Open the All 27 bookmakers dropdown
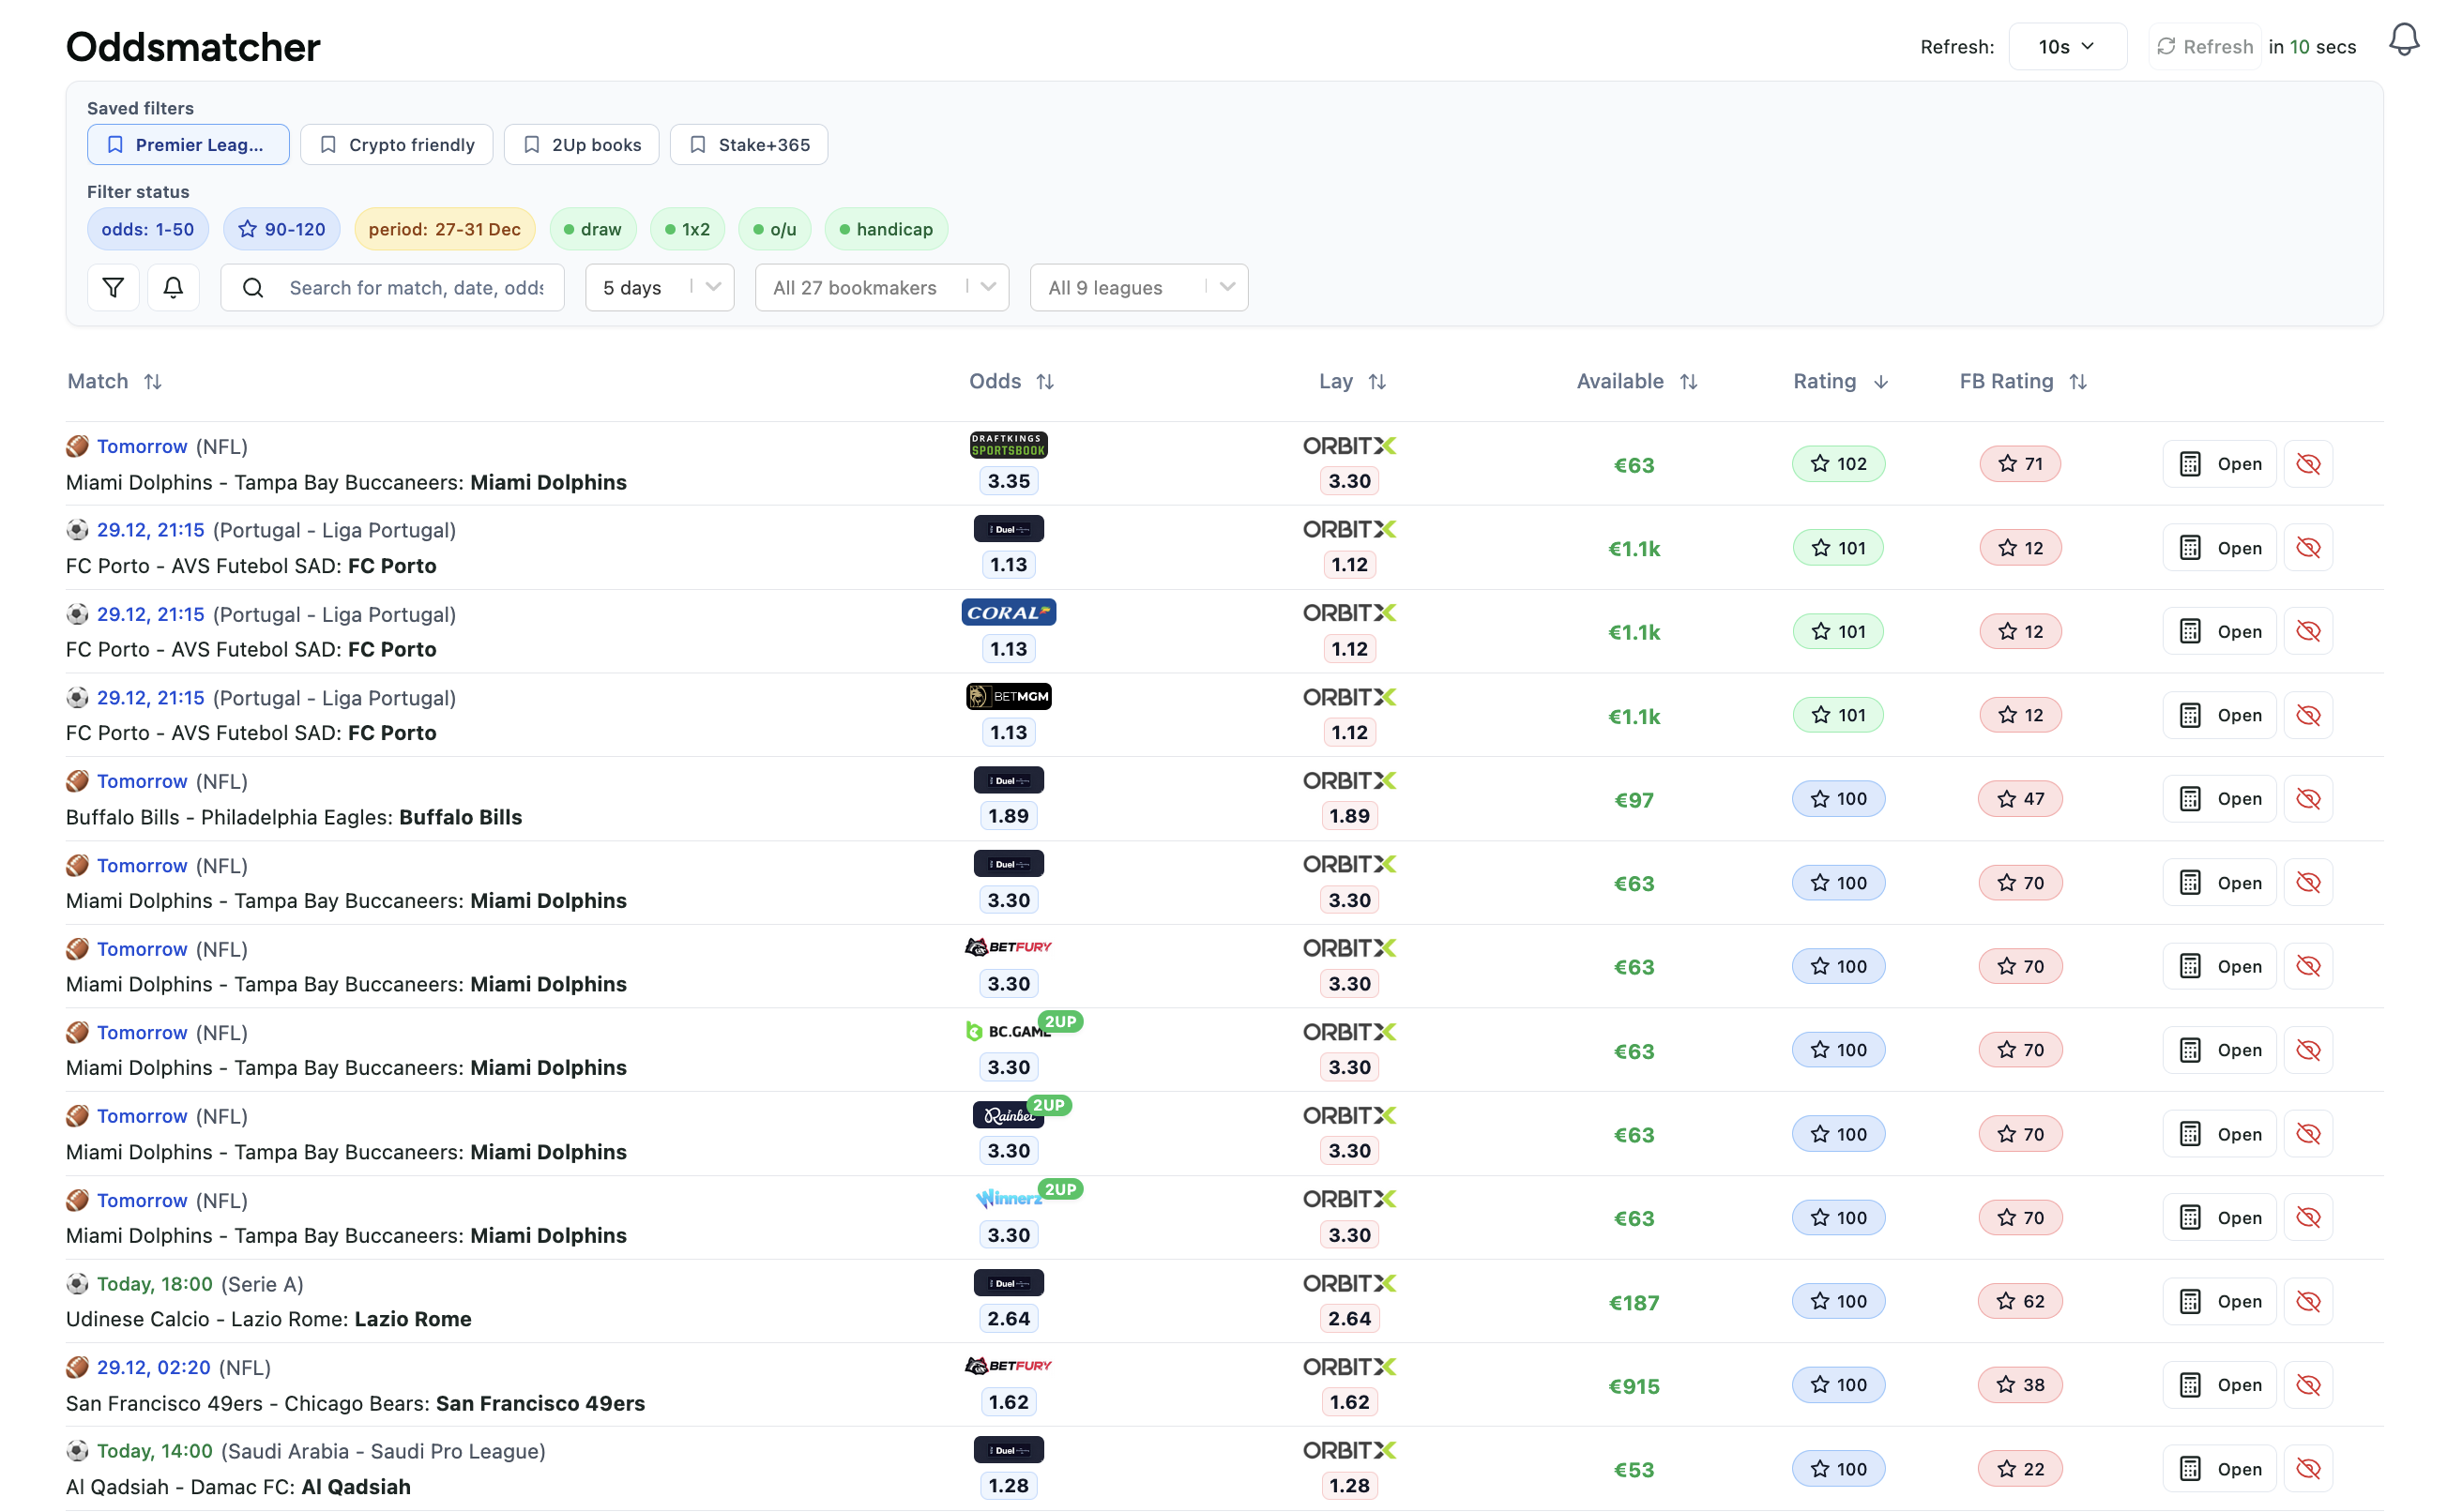Image resolution: width=2447 pixels, height=1512 pixels. tap(881, 287)
